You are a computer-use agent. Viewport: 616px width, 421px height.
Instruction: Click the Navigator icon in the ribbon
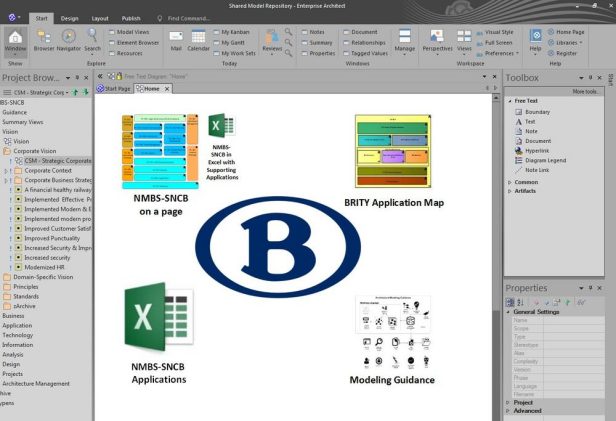[x=69, y=38]
